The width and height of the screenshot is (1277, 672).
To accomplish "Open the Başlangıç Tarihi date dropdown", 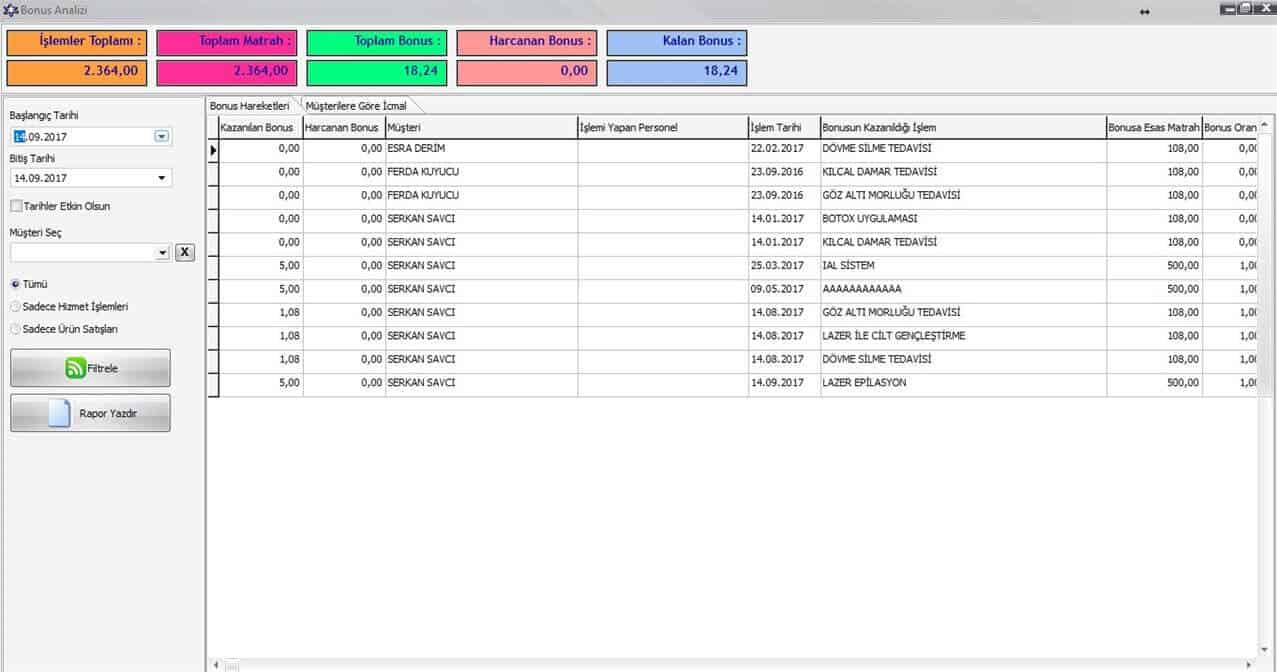I will (162, 137).
